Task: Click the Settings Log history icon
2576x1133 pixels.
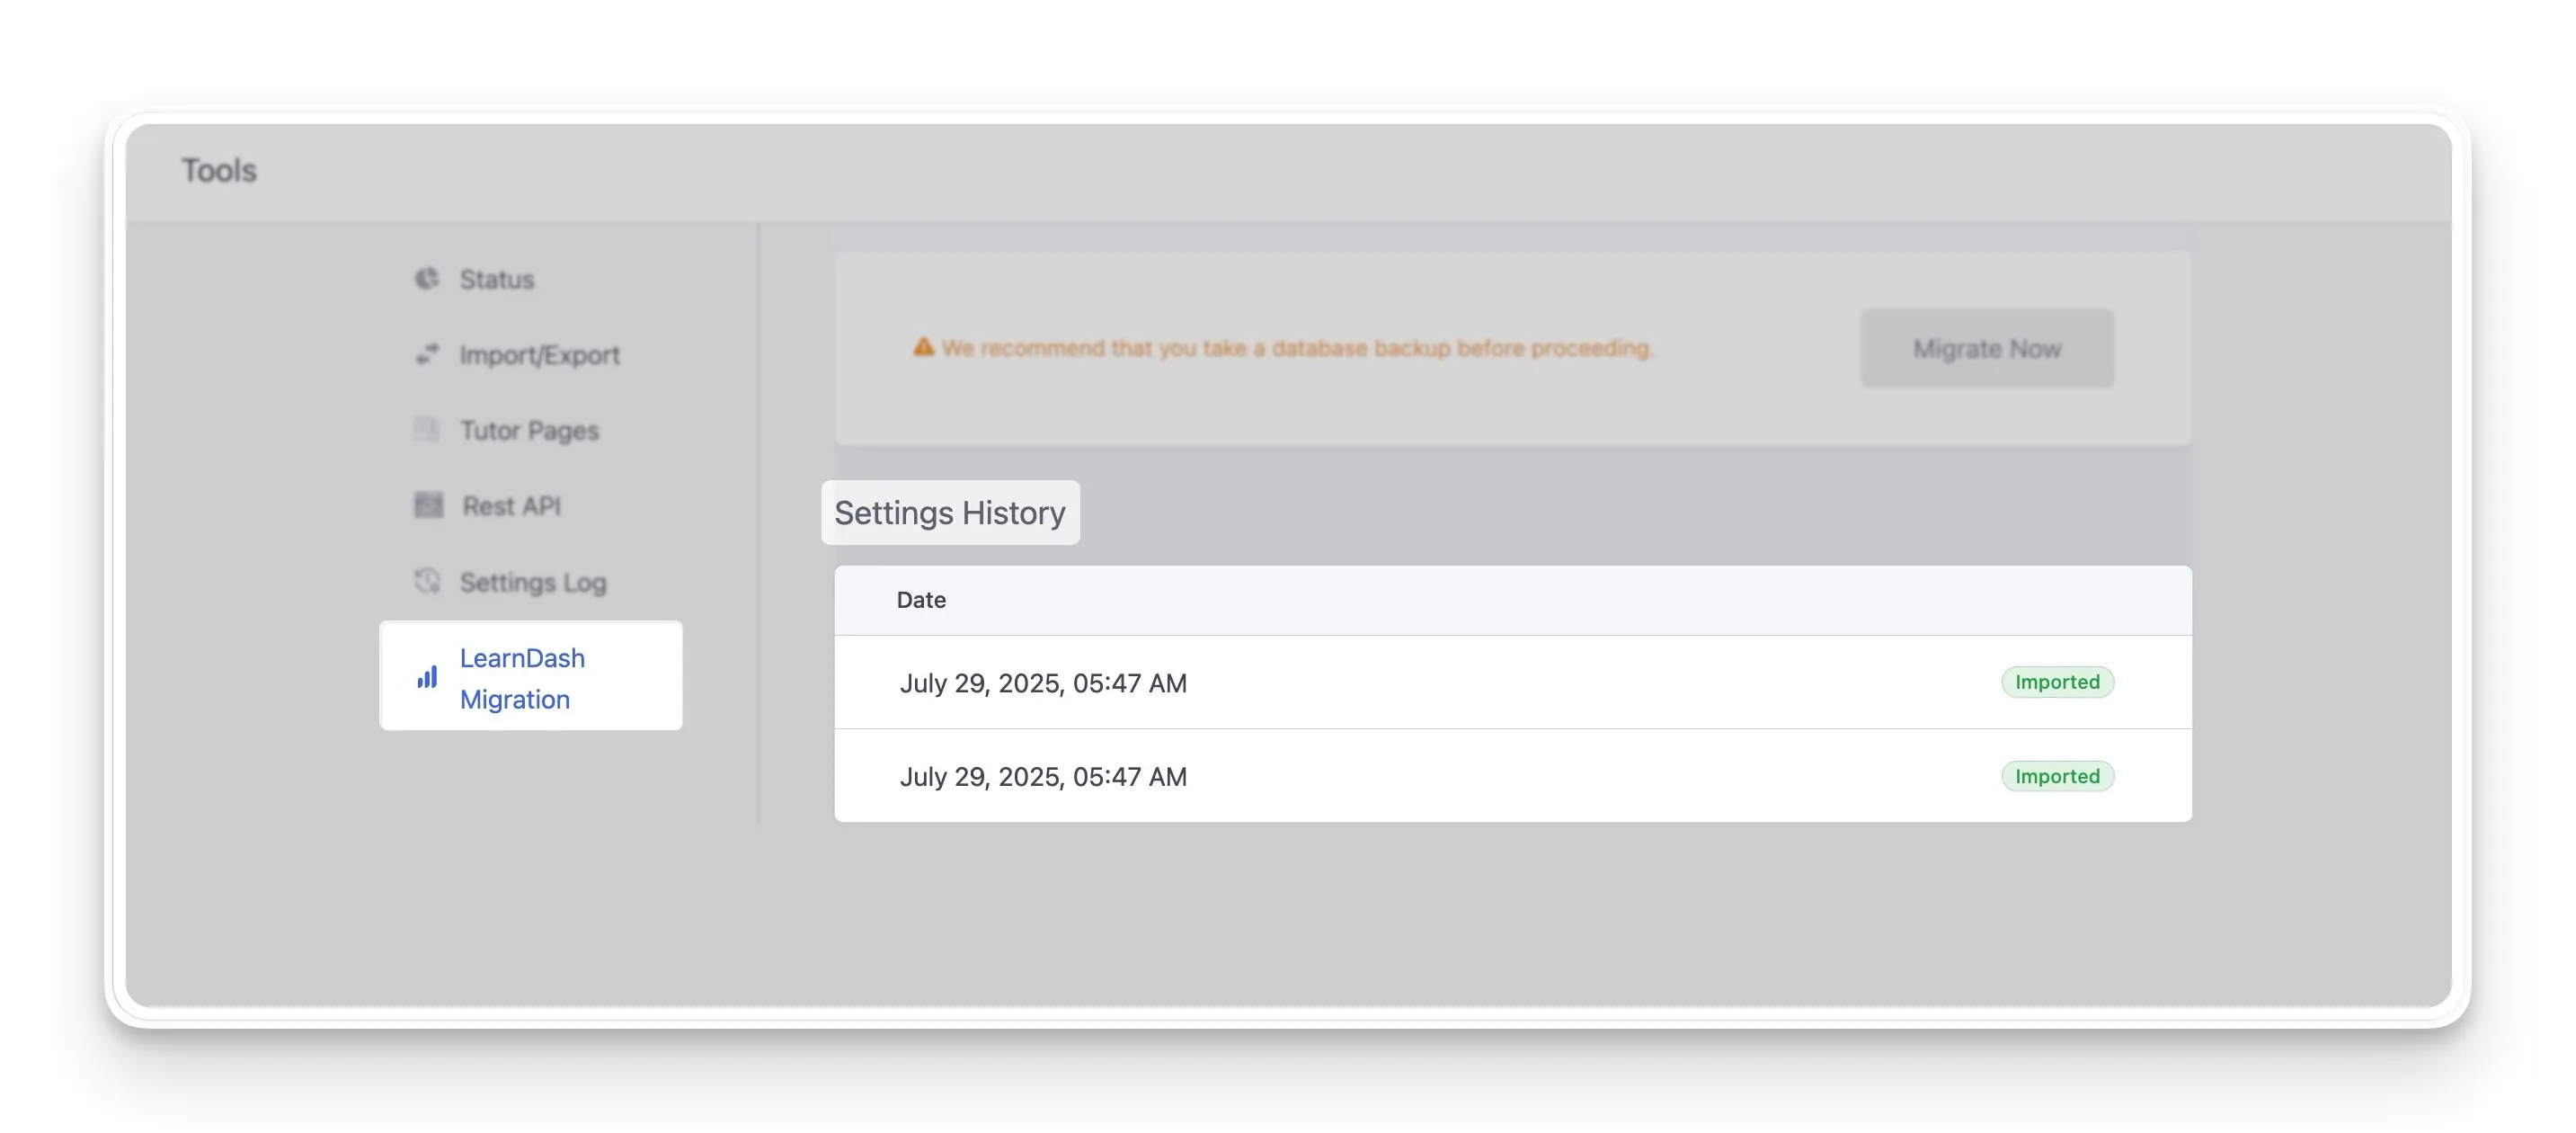Action: point(427,581)
